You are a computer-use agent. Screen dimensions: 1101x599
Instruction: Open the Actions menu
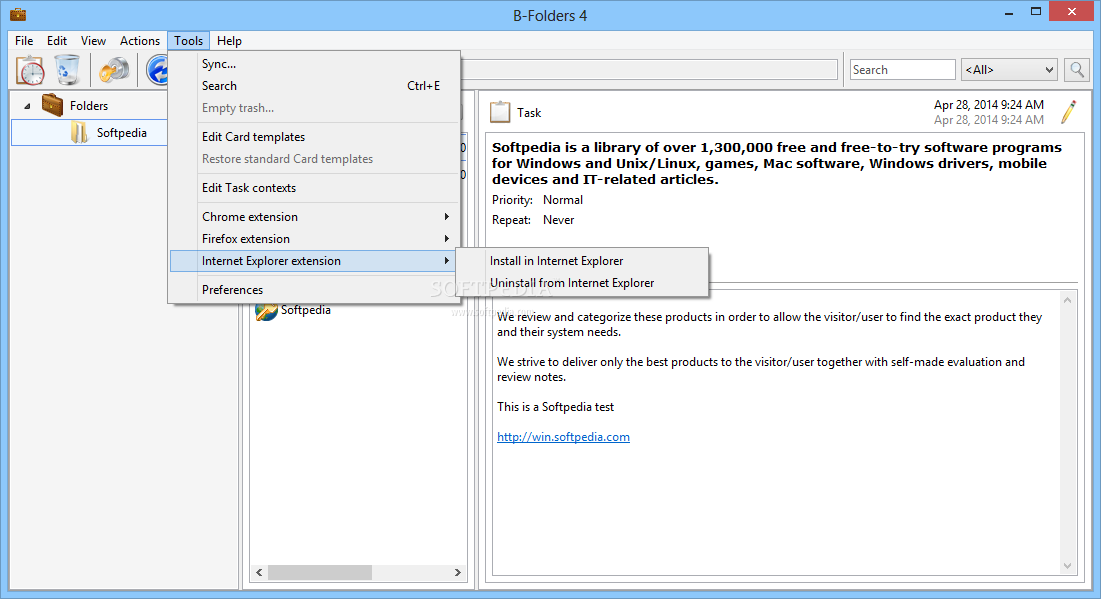pyautogui.click(x=140, y=41)
